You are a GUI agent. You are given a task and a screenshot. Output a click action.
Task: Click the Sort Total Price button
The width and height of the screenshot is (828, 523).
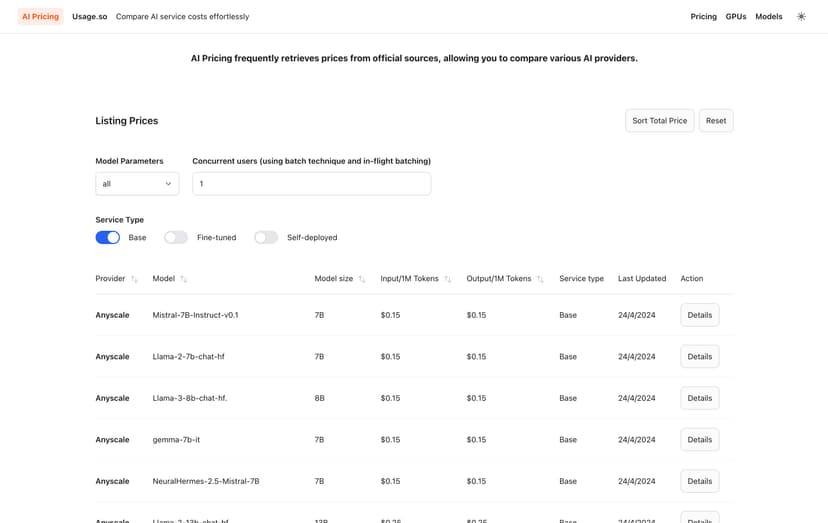point(660,120)
